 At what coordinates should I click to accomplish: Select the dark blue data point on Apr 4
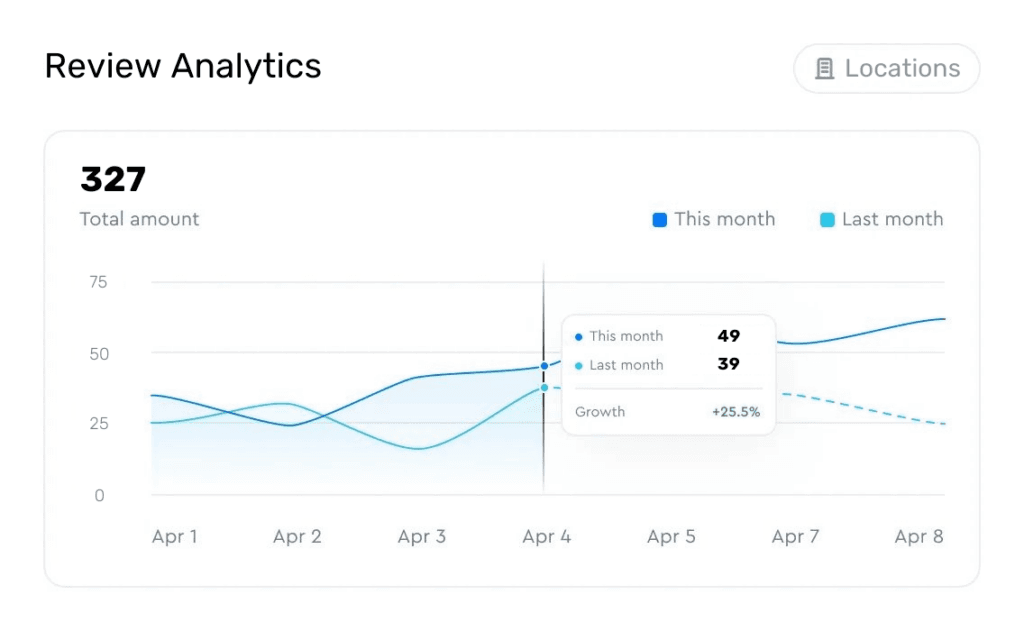tap(544, 366)
